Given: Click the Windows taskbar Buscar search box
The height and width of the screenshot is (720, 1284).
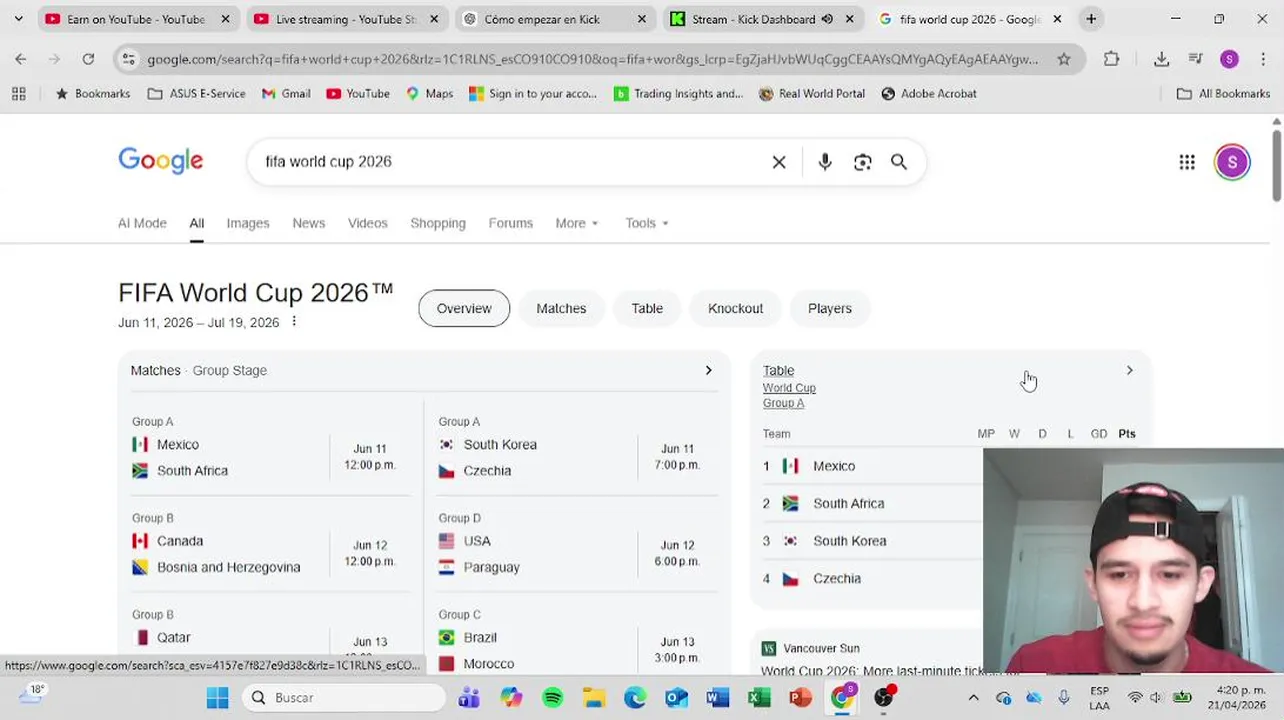Looking at the screenshot, I should point(343,697).
